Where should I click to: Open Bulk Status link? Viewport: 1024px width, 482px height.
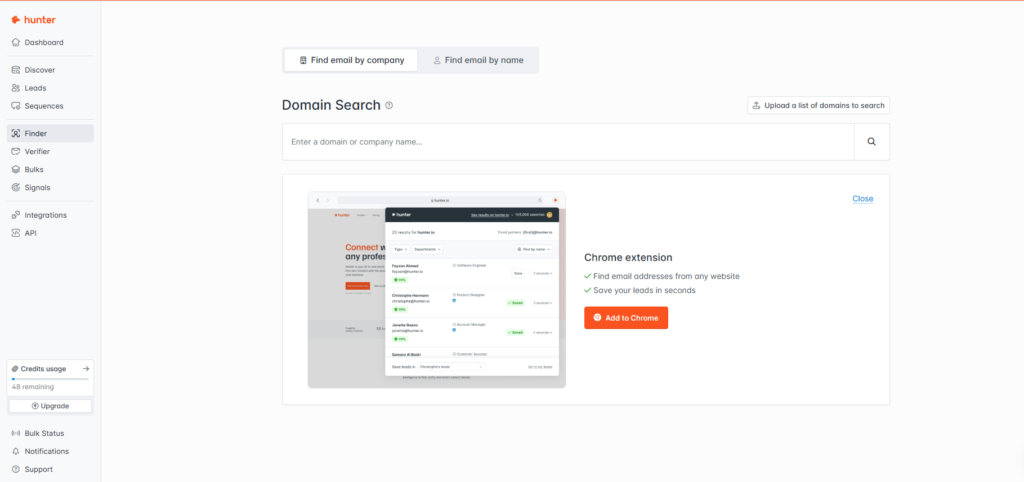point(50,433)
